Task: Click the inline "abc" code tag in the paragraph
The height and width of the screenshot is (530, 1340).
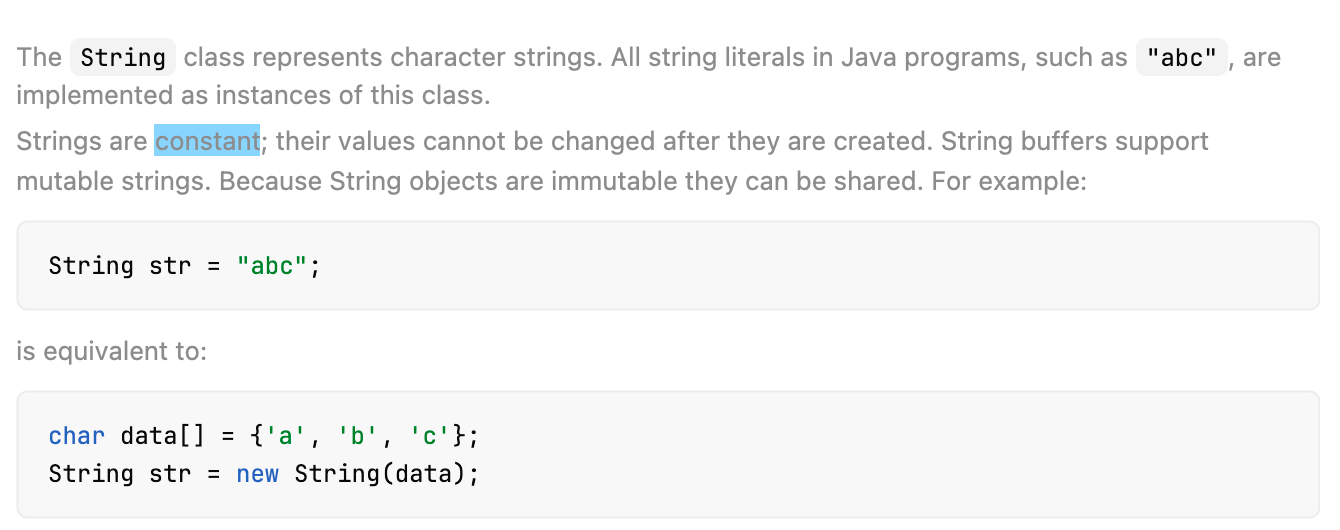Action: [x=1181, y=58]
